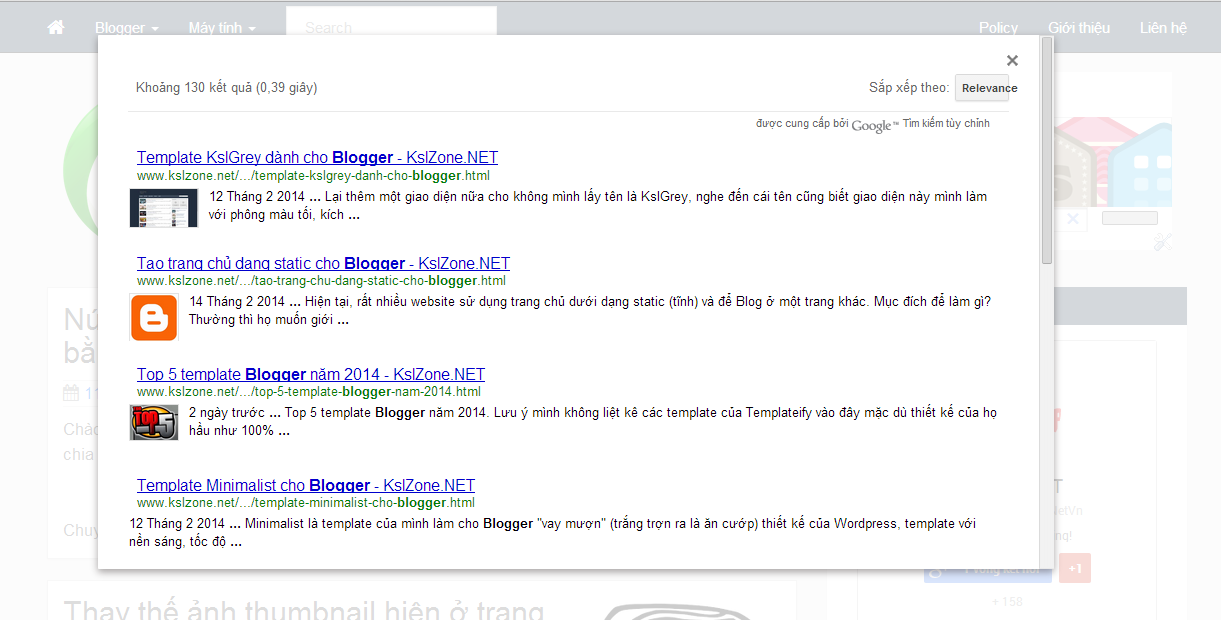The height and width of the screenshot is (620, 1221).
Task: Go to the Giới thiệu page
Action: 1079,28
